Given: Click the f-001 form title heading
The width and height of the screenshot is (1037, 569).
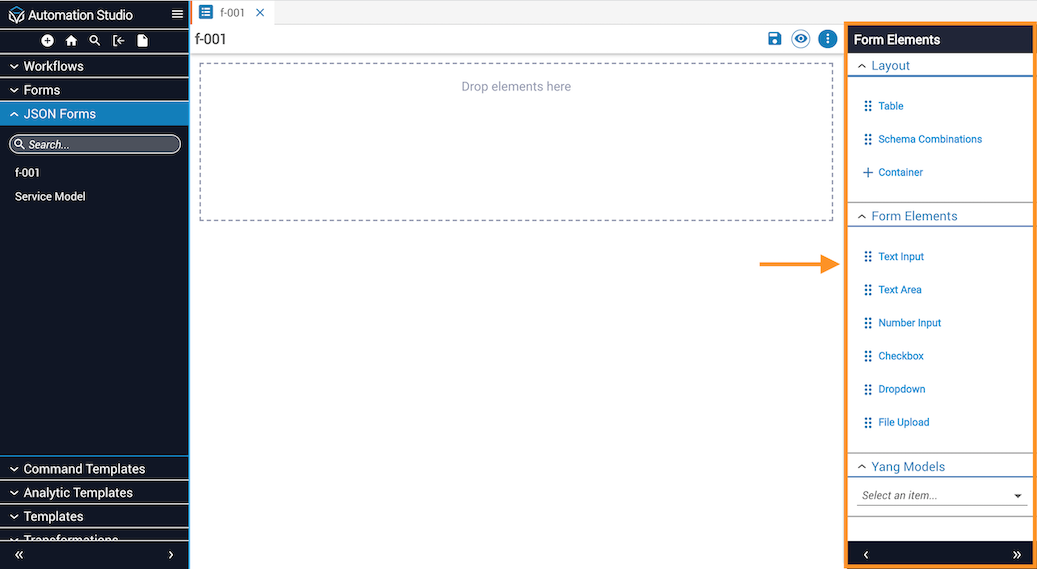Looking at the screenshot, I should coord(210,39).
